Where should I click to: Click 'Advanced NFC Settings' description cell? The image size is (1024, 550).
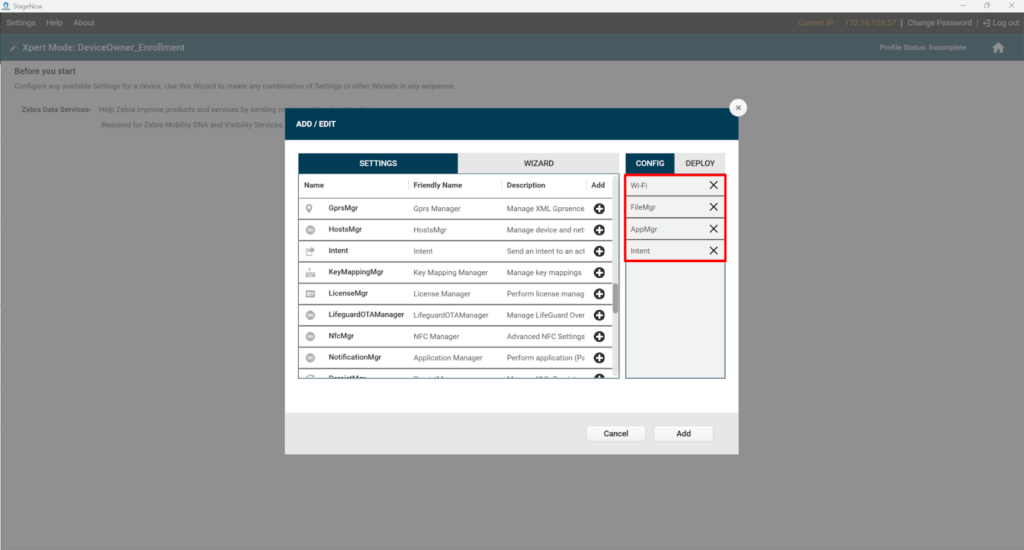[x=545, y=337]
